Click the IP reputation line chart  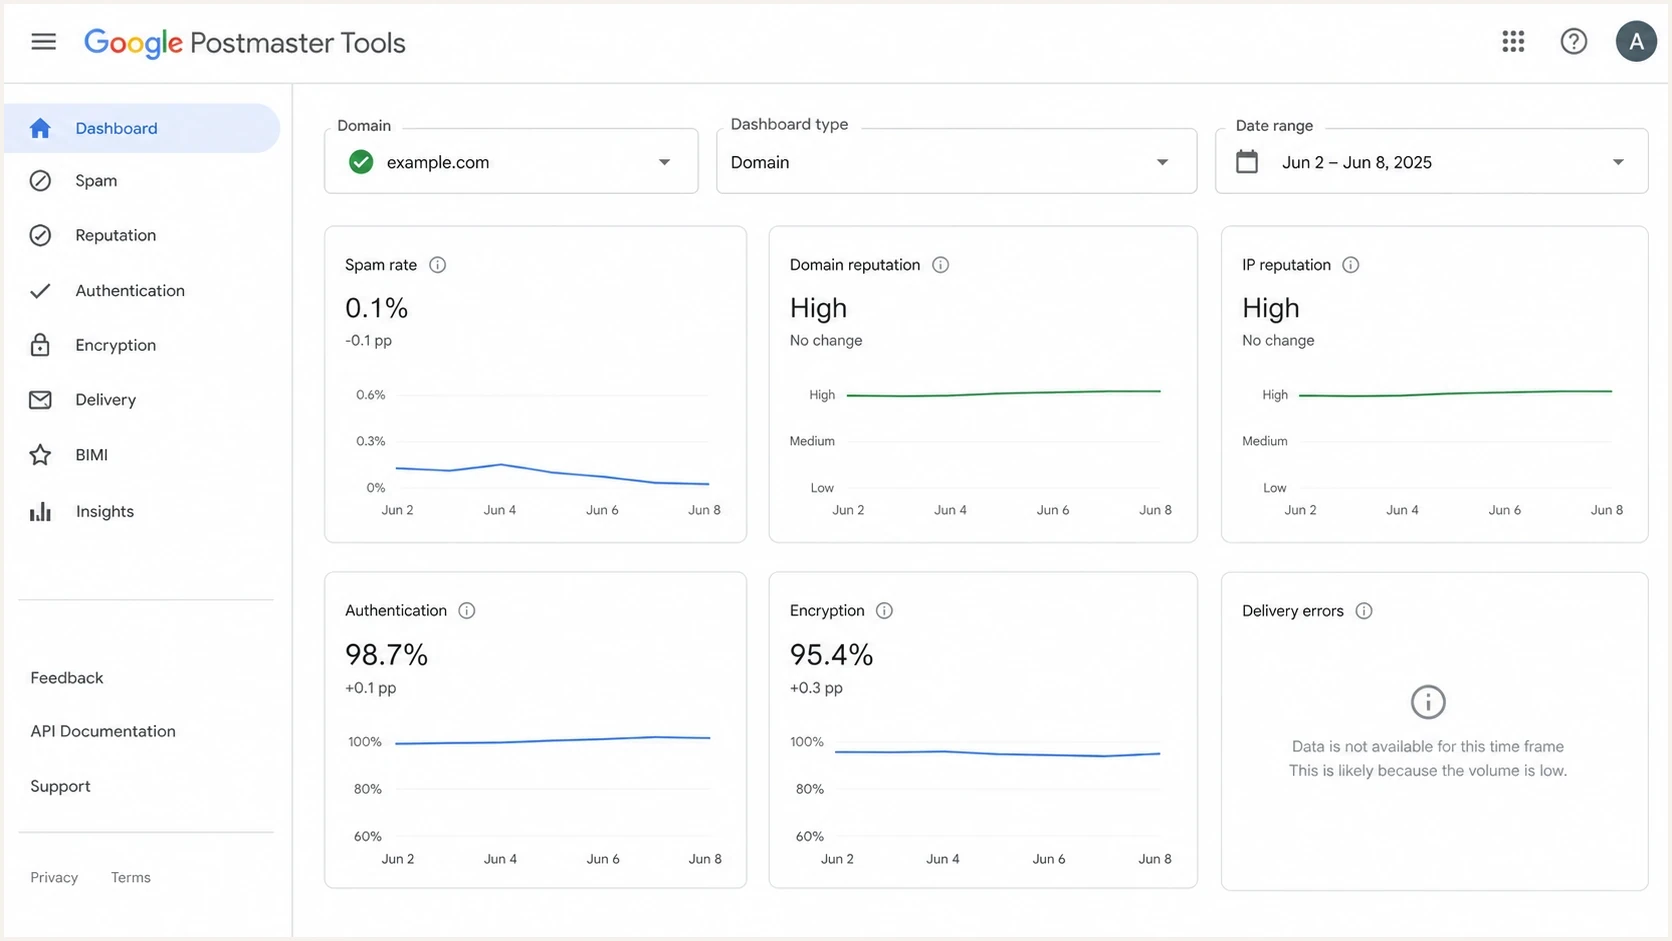(x=1455, y=394)
